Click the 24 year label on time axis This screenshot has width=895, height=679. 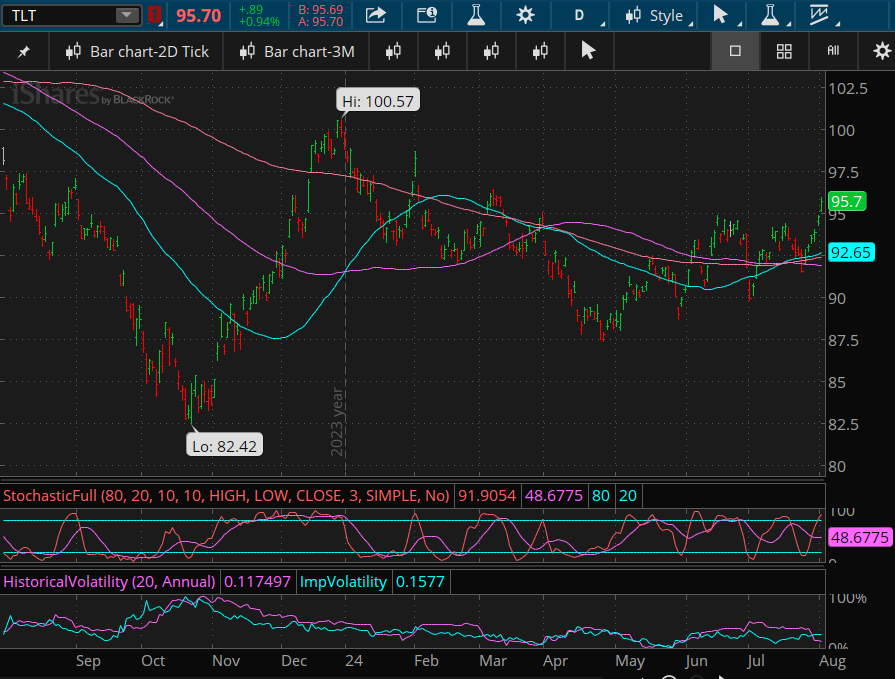(x=354, y=661)
